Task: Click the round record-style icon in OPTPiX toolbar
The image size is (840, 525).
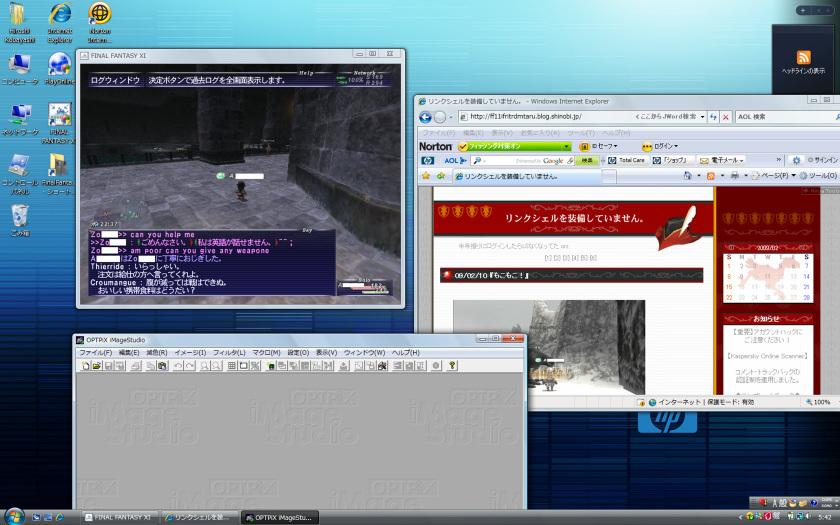Action: [436, 365]
